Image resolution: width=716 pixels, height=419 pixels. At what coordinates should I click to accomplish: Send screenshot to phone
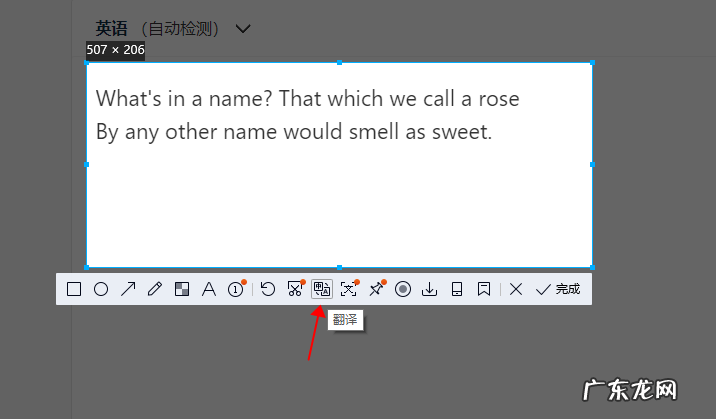point(457,289)
